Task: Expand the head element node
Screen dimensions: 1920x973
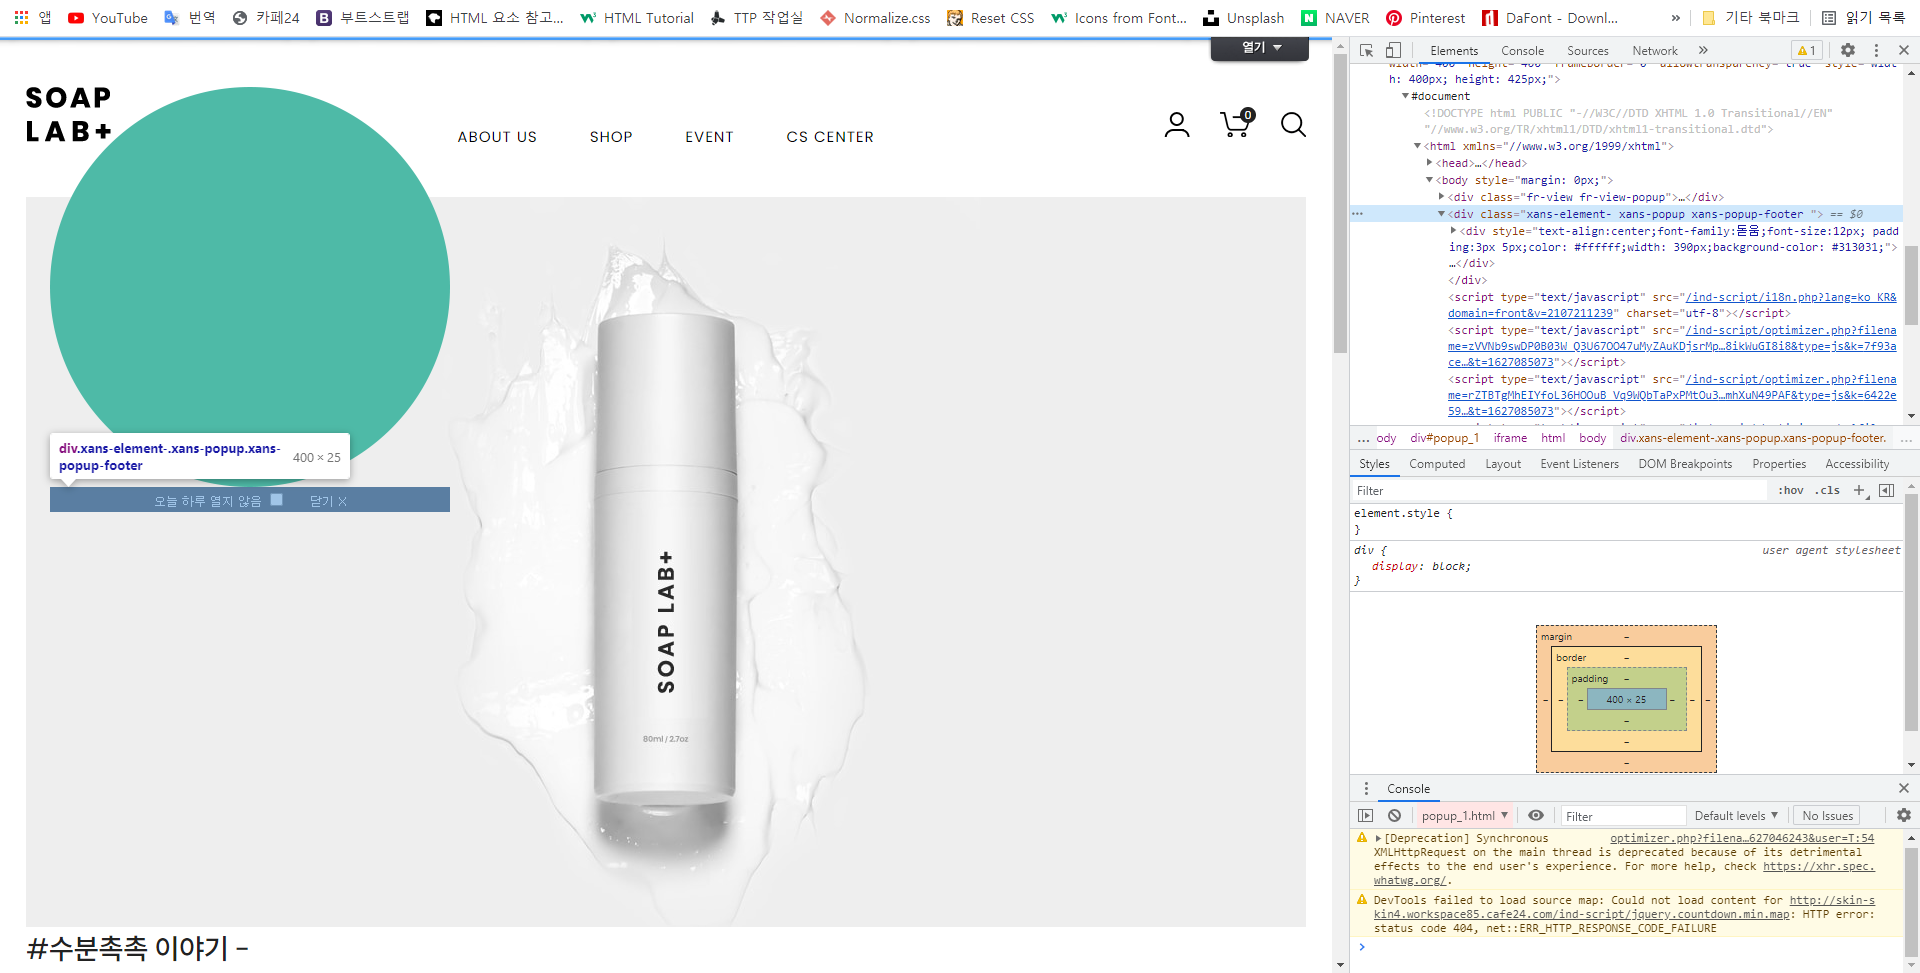Action: pyautogui.click(x=1429, y=163)
